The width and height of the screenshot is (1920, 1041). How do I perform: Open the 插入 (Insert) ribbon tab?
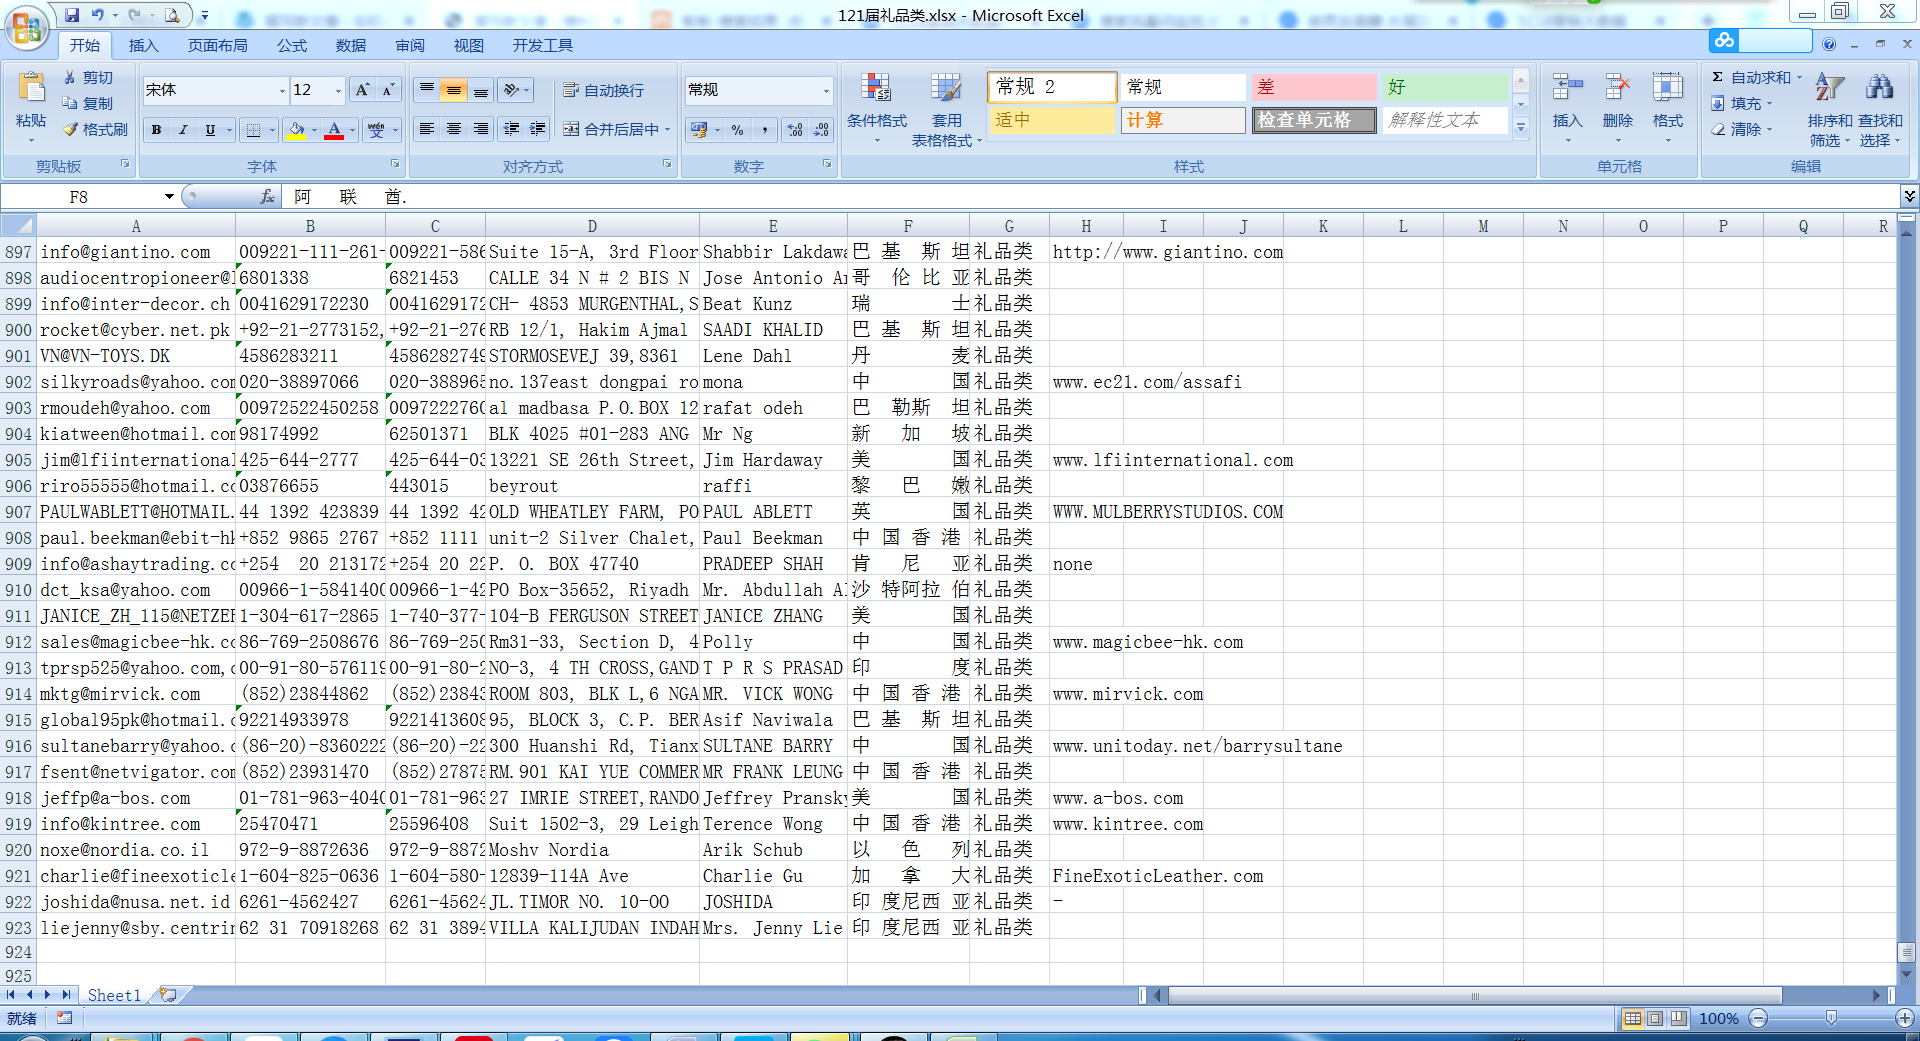[143, 45]
